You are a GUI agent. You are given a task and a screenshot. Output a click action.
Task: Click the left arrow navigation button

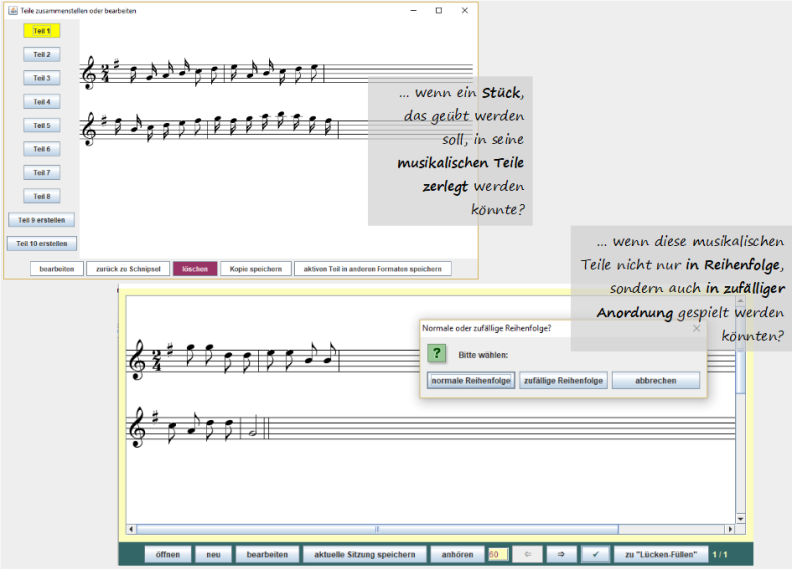tap(528, 554)
